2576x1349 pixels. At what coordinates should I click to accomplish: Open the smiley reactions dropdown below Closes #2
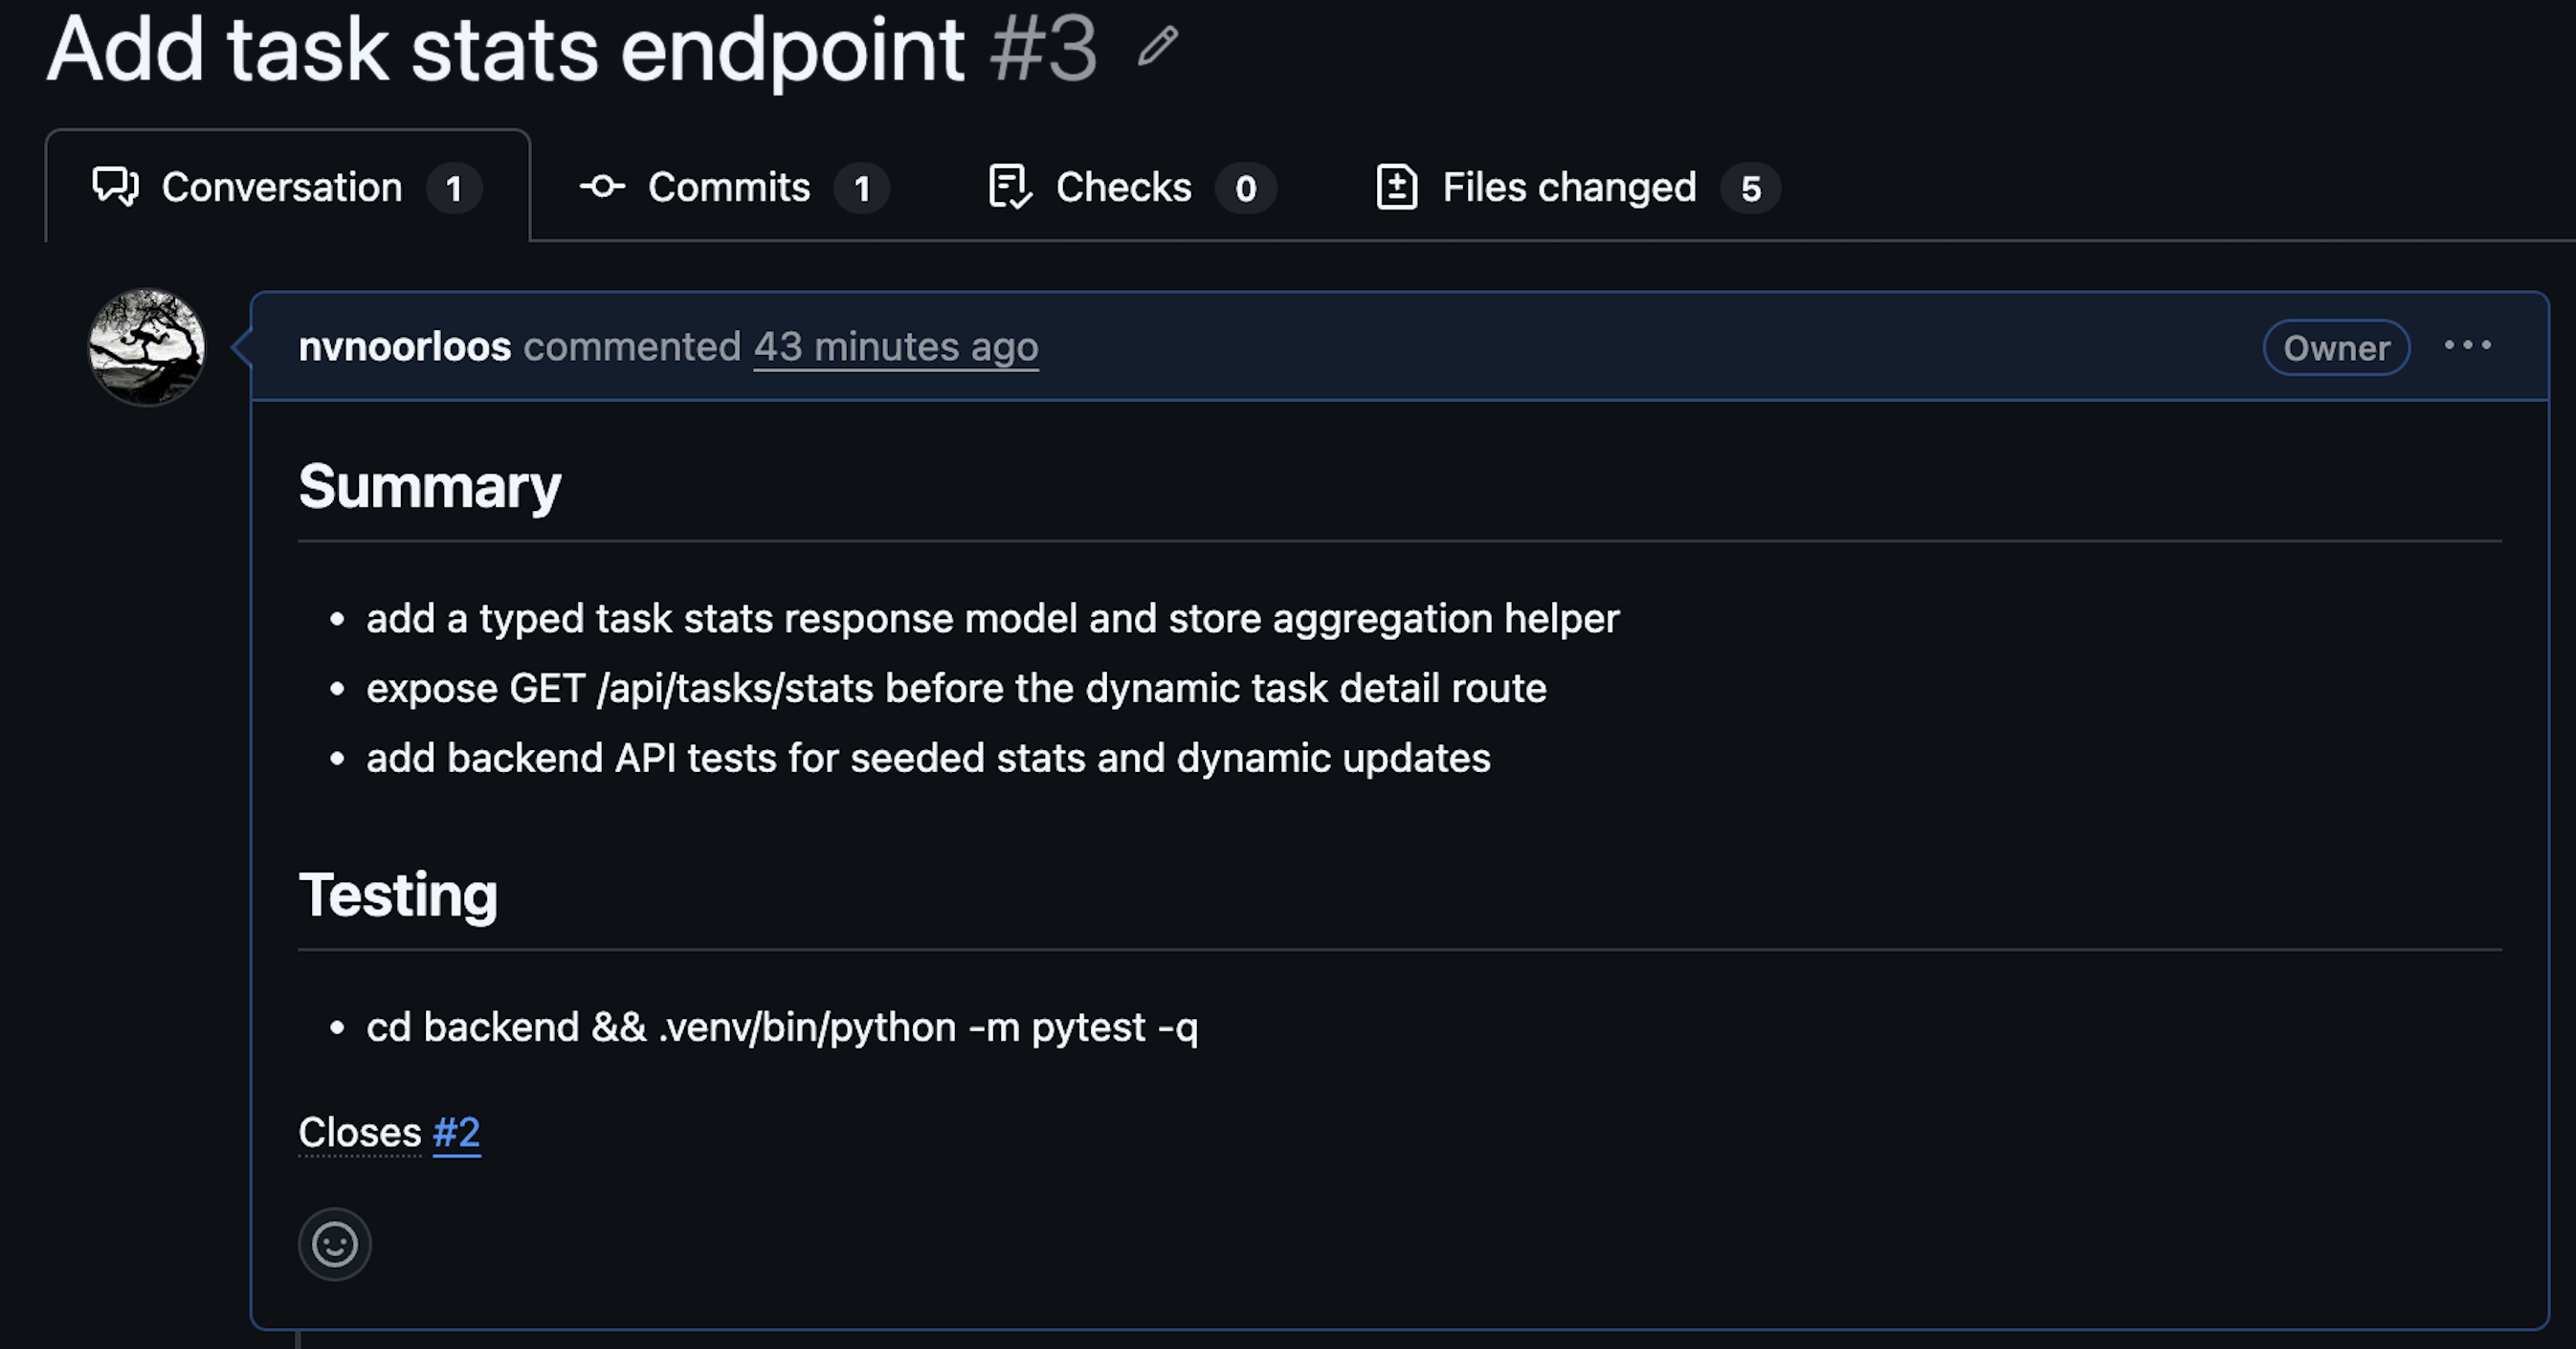(x=334, y=1244)
